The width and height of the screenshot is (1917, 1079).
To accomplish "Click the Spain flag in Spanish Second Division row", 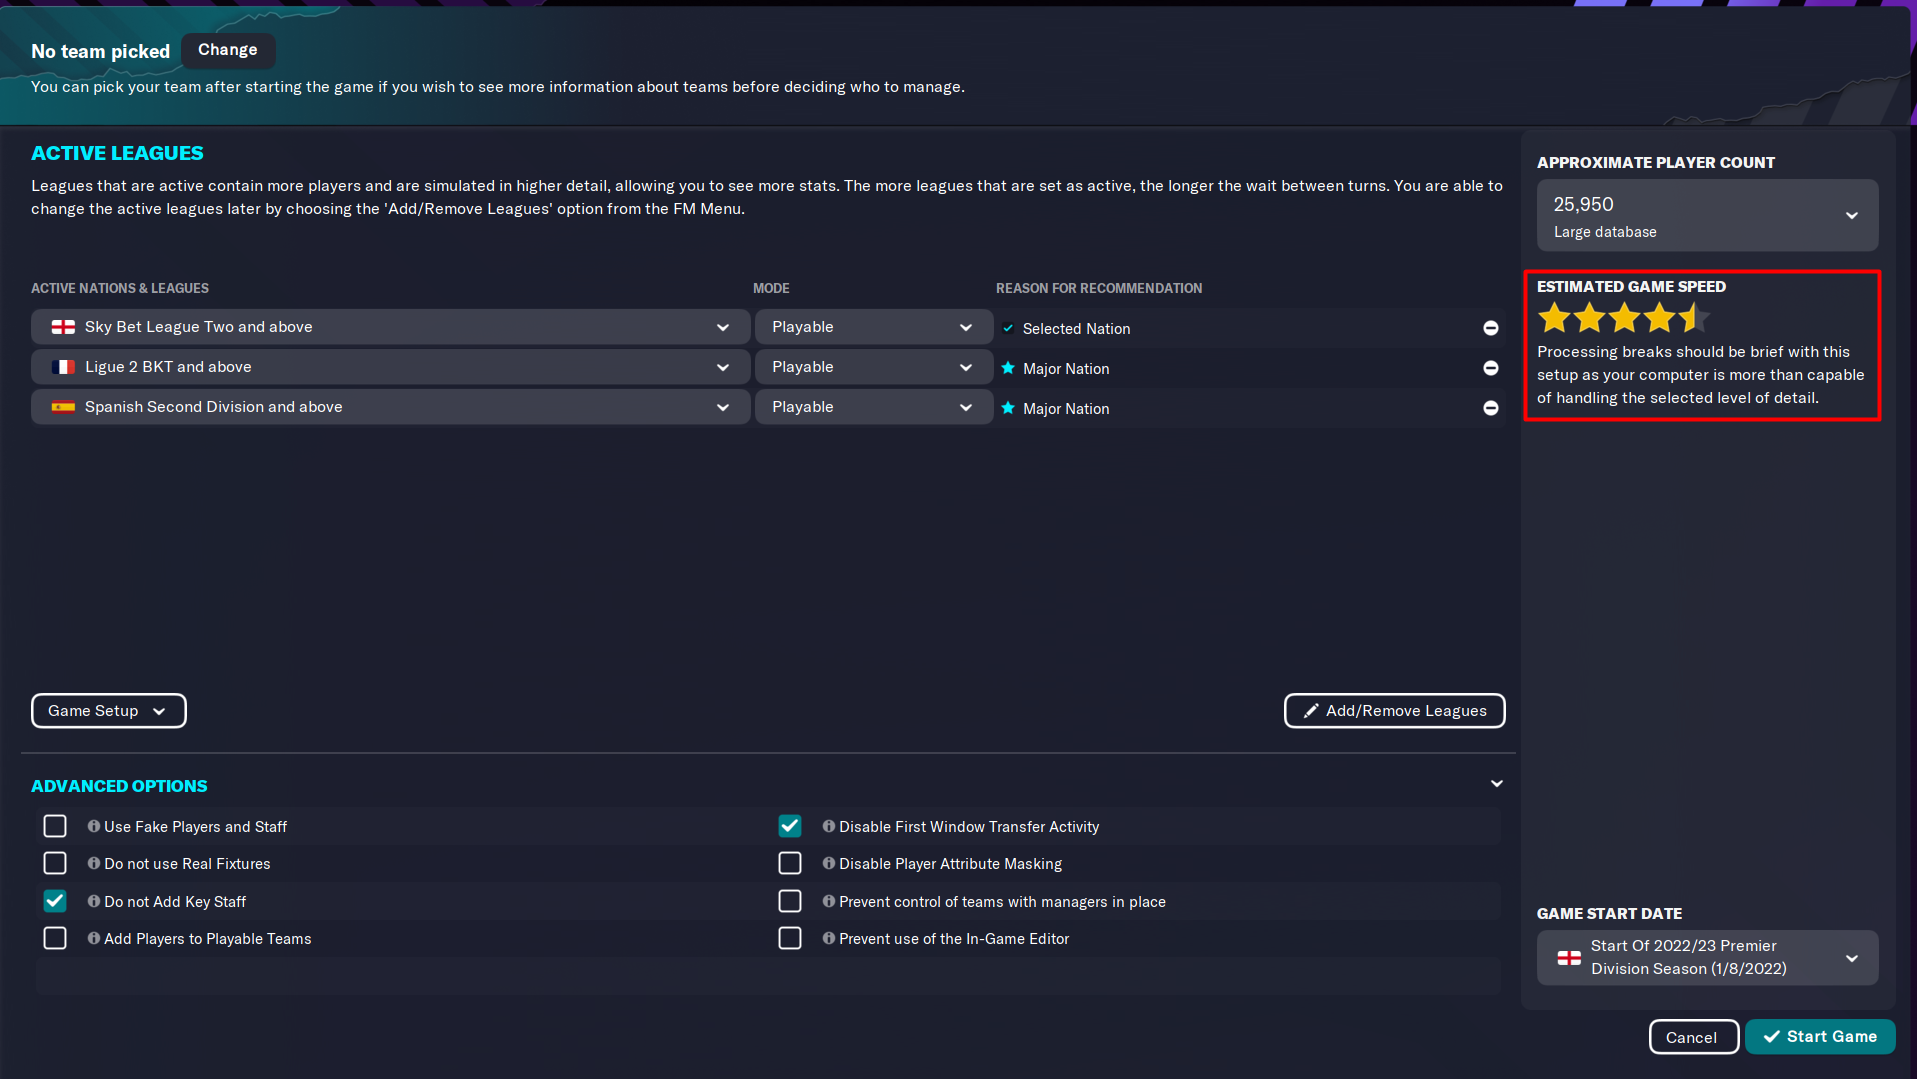I will (x=63, y=407).
